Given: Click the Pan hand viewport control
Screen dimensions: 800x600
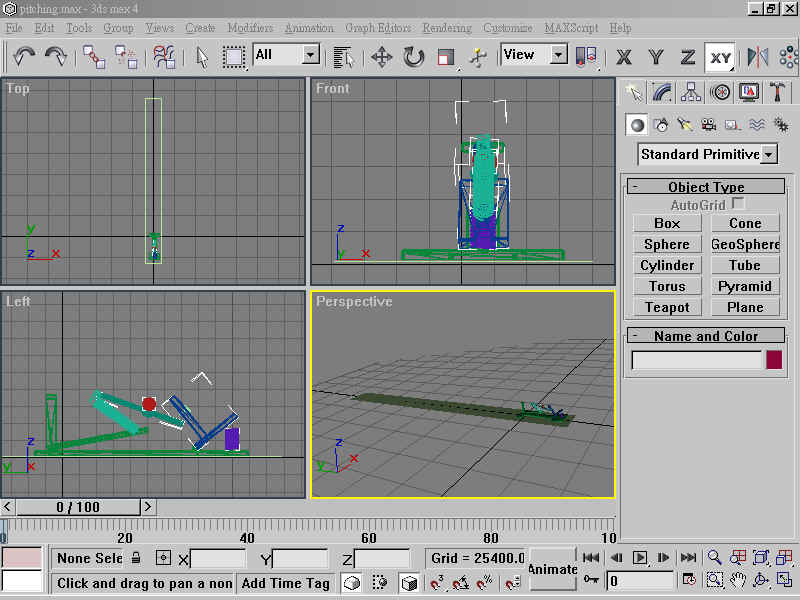Looking at the screenshot, I should point(737,580).
